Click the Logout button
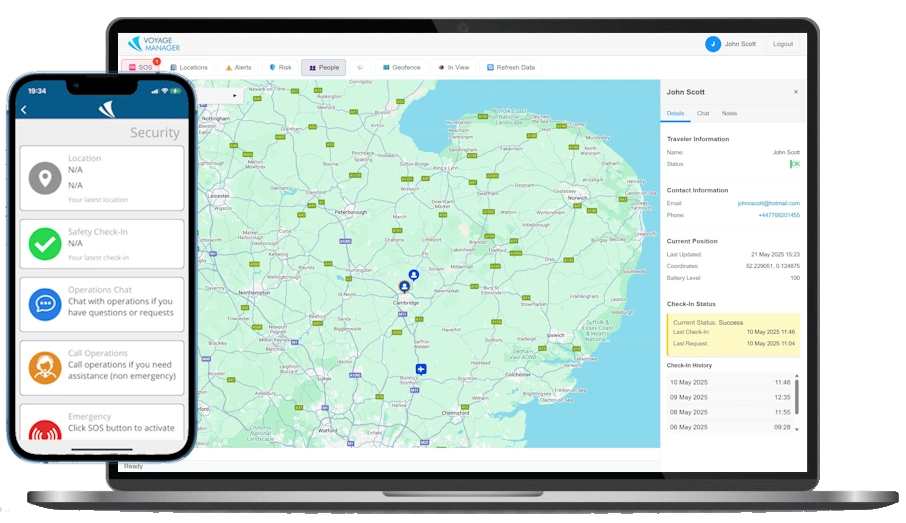This screenshot has width=906, height=523. pos(783,44)
